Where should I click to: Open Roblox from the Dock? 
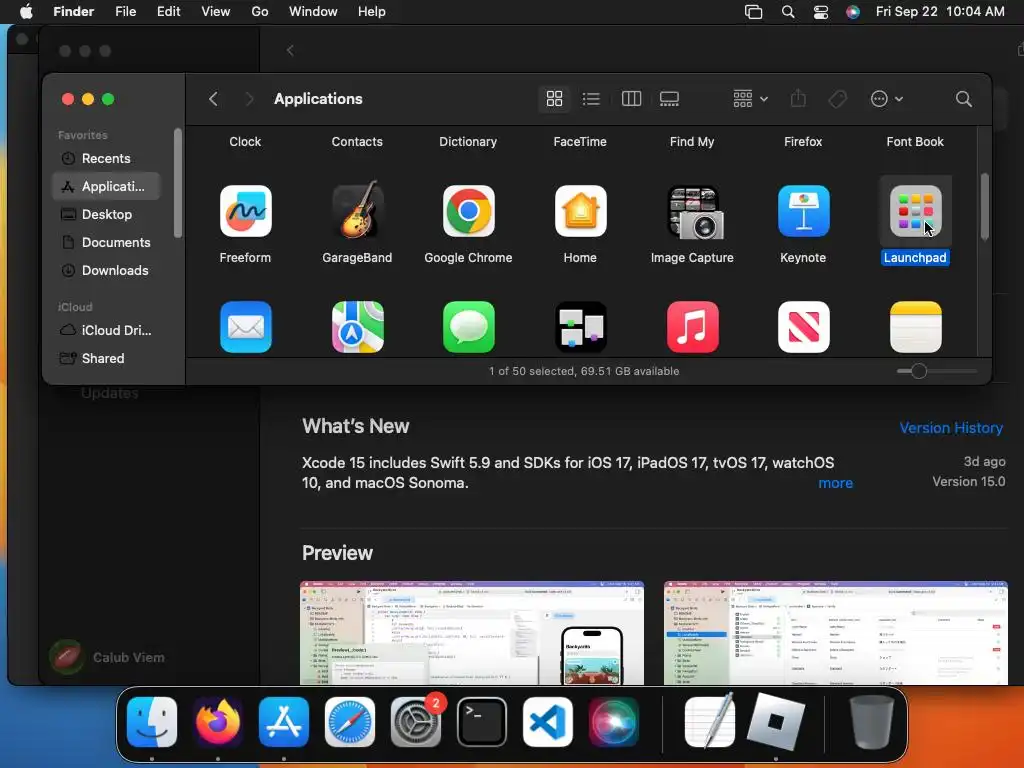(775, 722)
